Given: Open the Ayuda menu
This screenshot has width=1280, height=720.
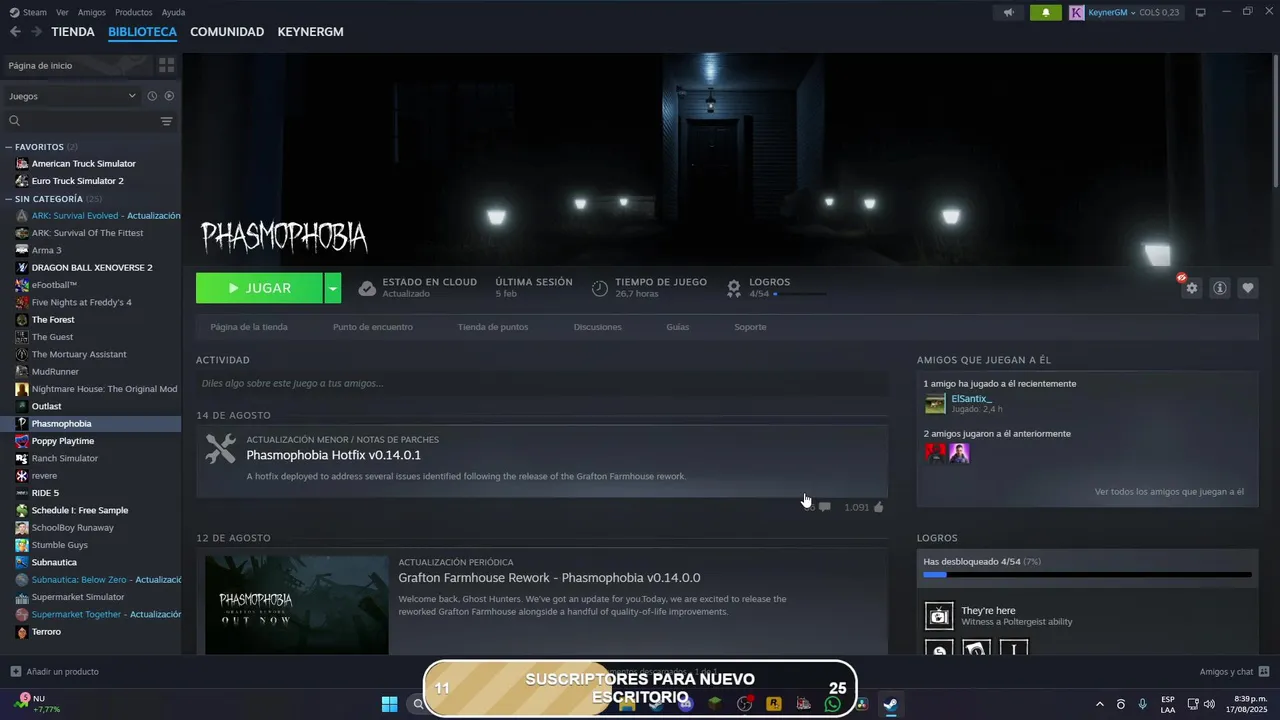Looking at the screenshot, I should point(173,12).
